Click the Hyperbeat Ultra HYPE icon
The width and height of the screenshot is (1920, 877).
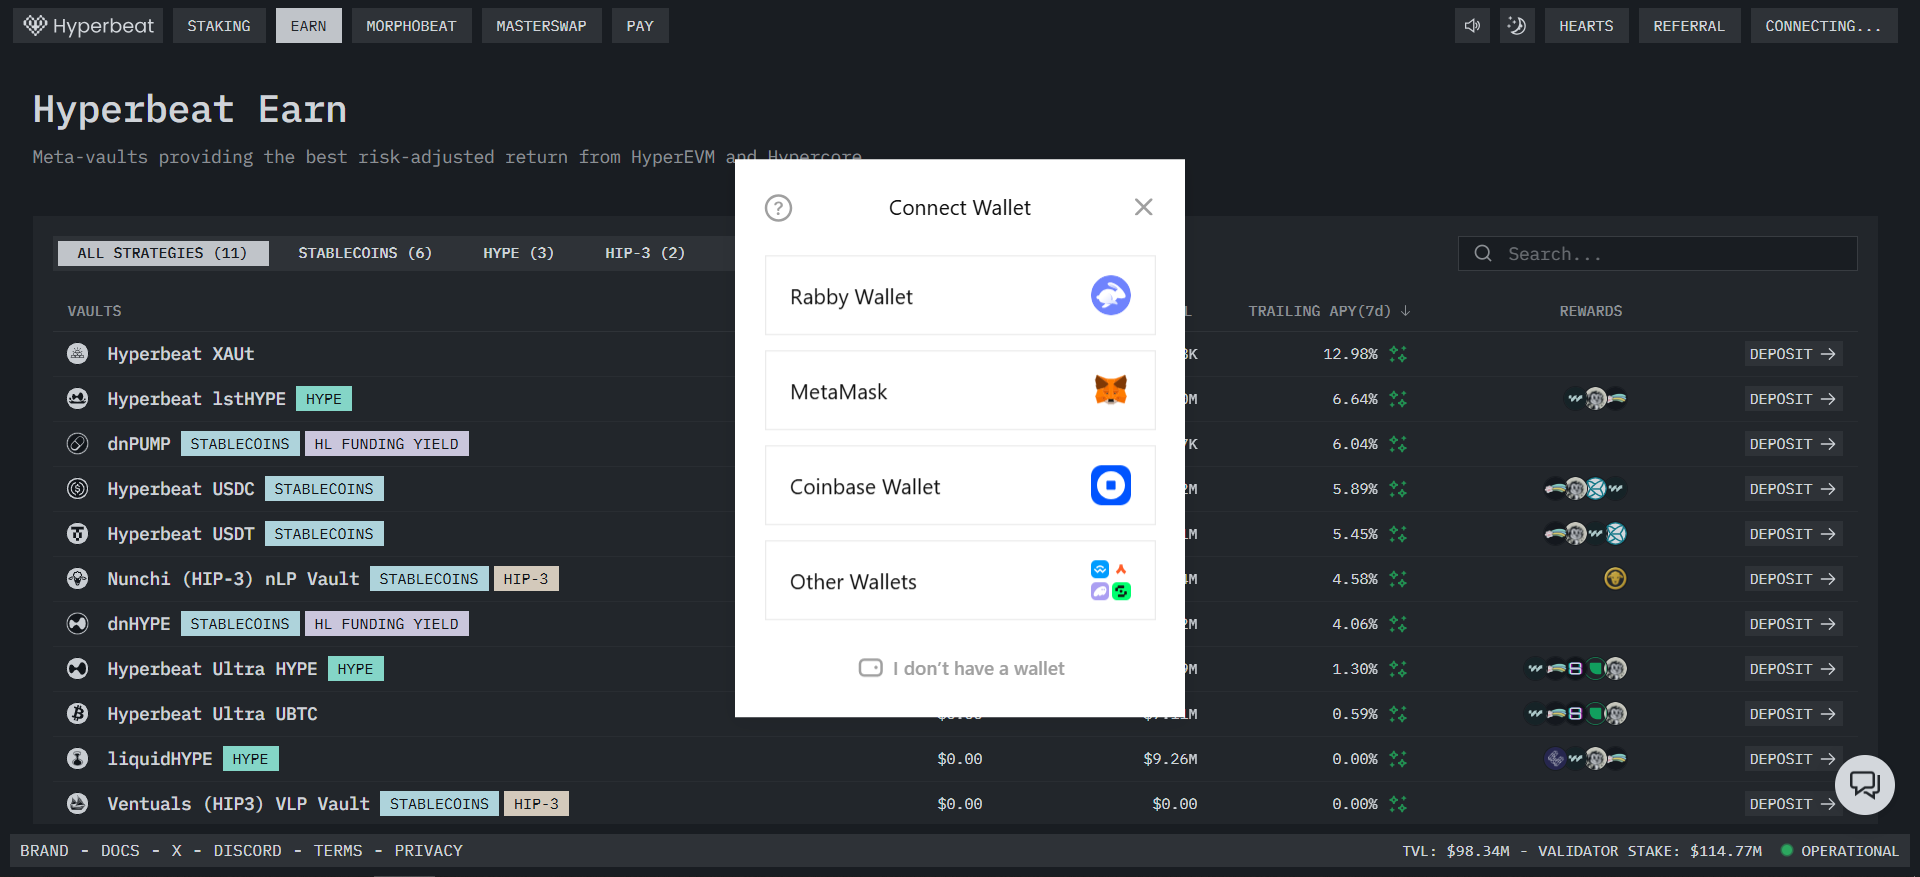(77, 668)
